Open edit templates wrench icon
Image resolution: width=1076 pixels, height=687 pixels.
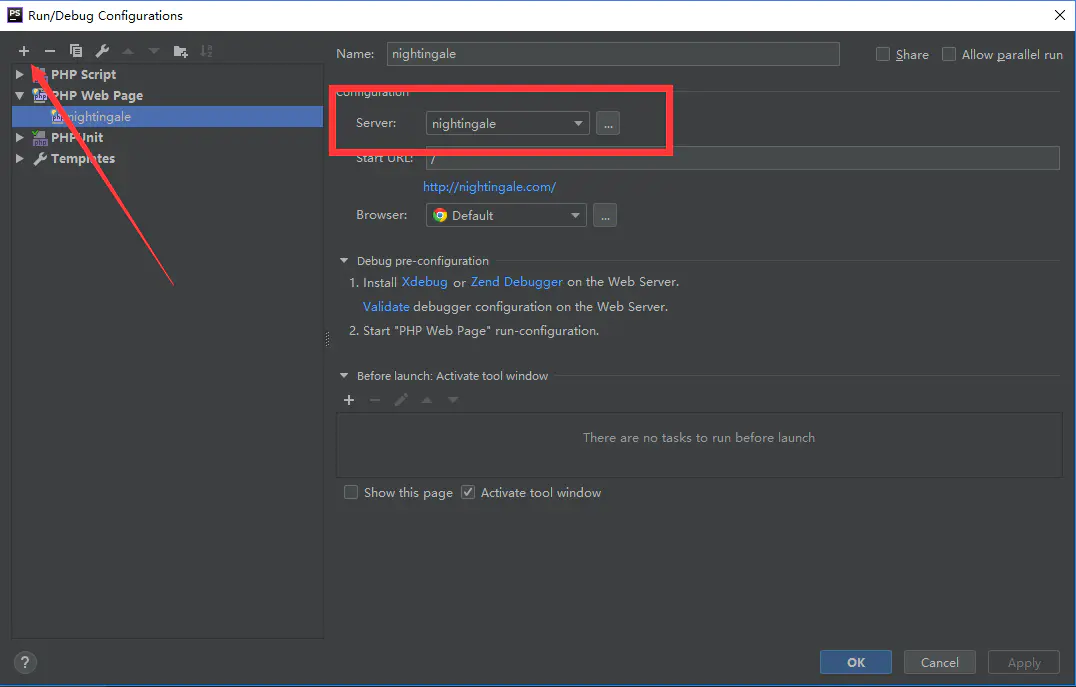[102, 51]
